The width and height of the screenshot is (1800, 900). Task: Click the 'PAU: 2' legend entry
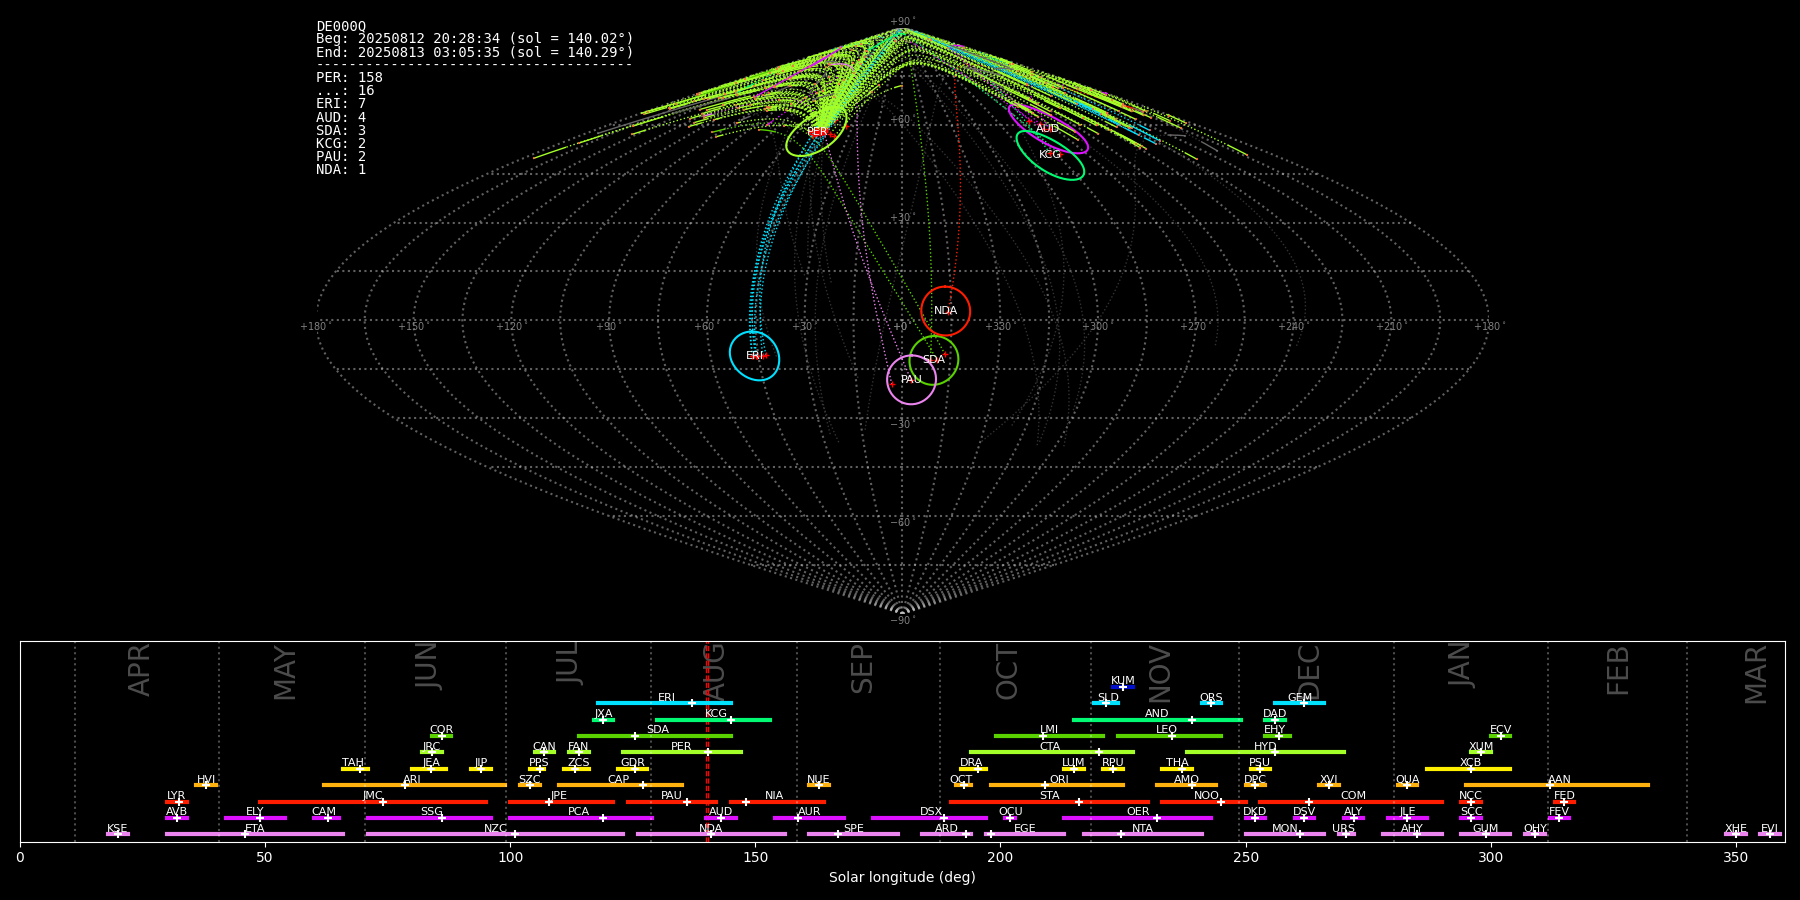tap(341, 156)
